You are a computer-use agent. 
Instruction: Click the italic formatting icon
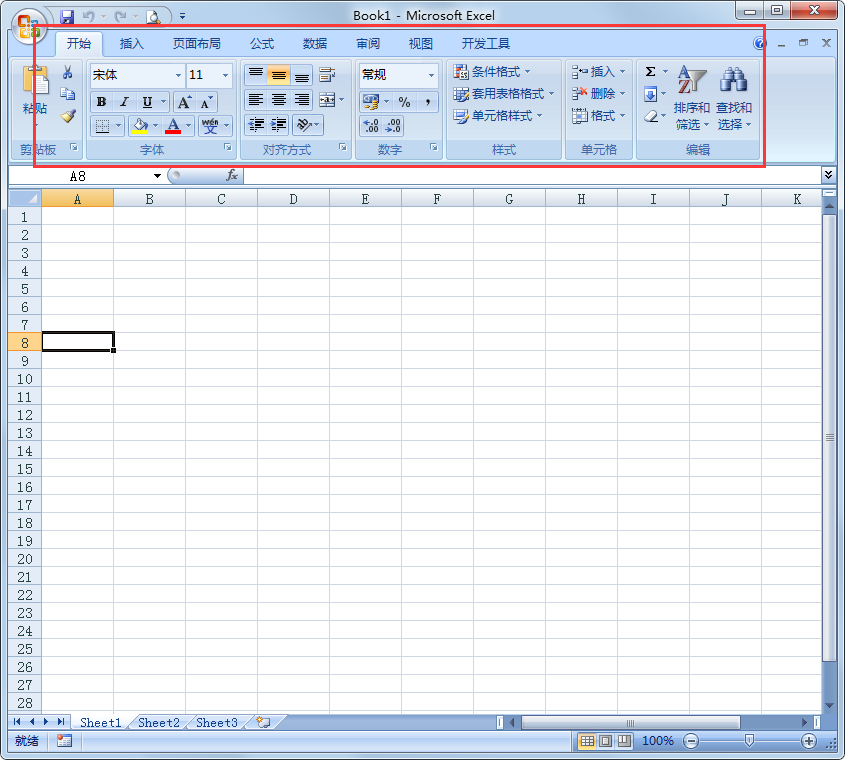point(124,101)
